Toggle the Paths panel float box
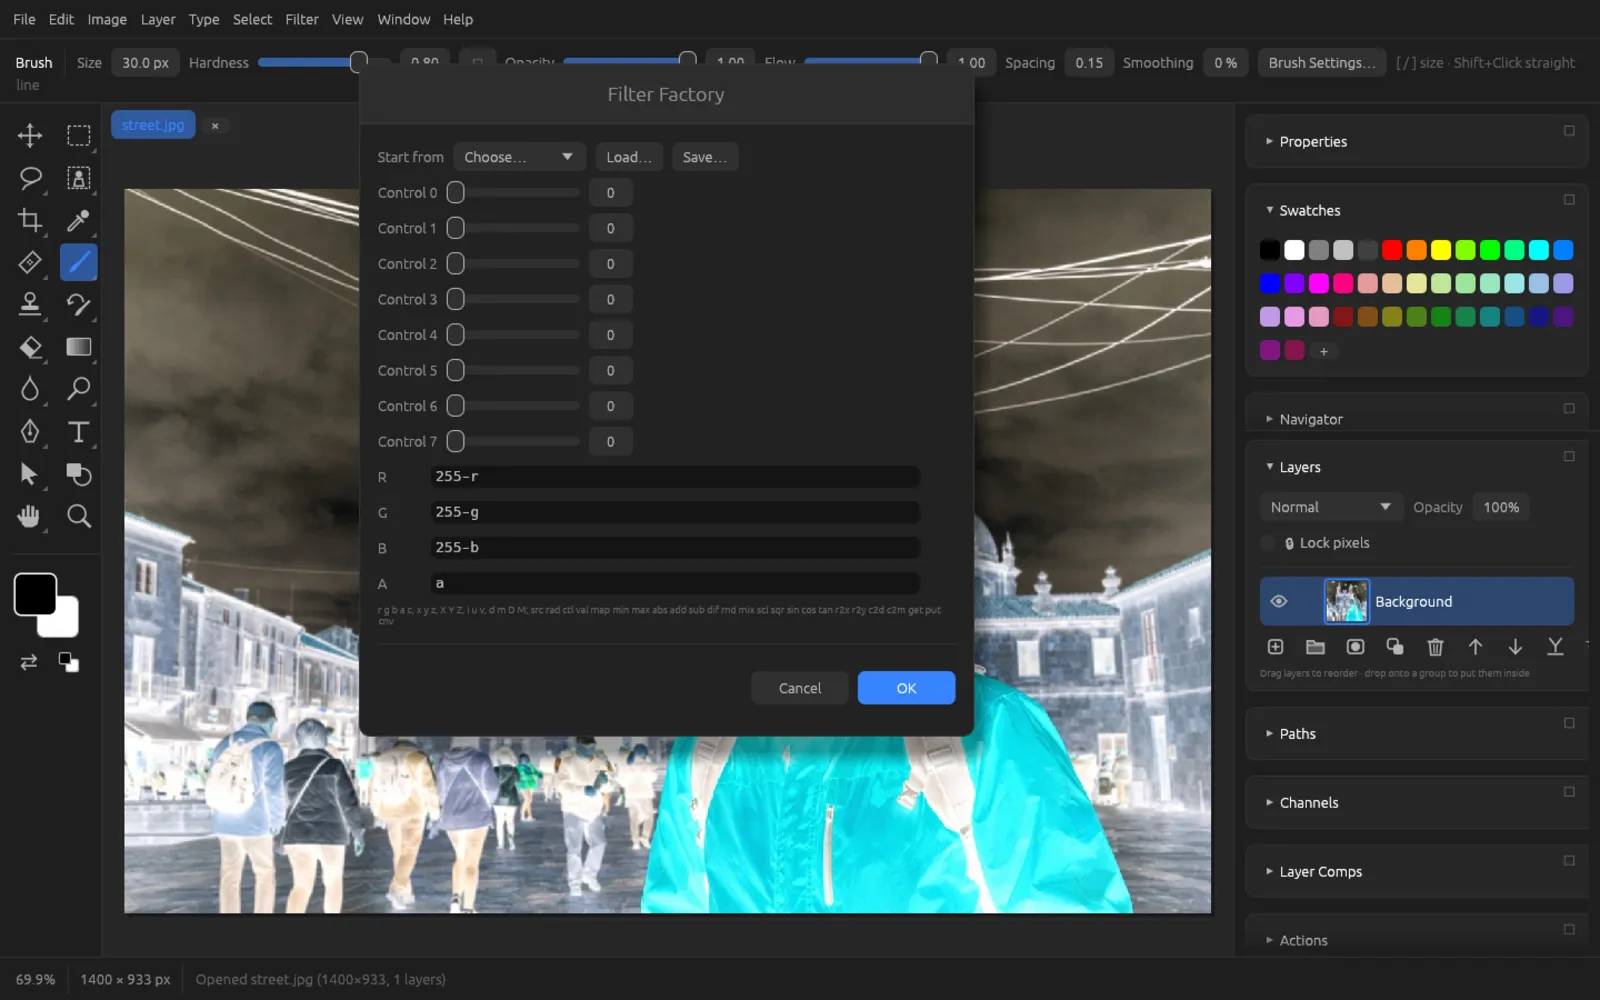The width and height of the screenshot is (1600, 1000). pos(1569,723)
